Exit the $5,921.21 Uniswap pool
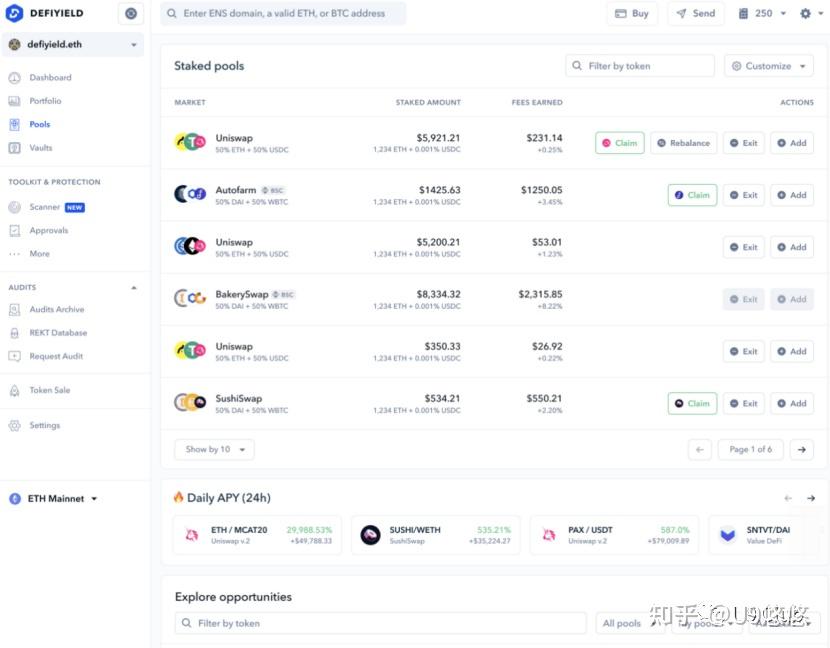This screenshot has height=648, width=830. tap(744, 143)
